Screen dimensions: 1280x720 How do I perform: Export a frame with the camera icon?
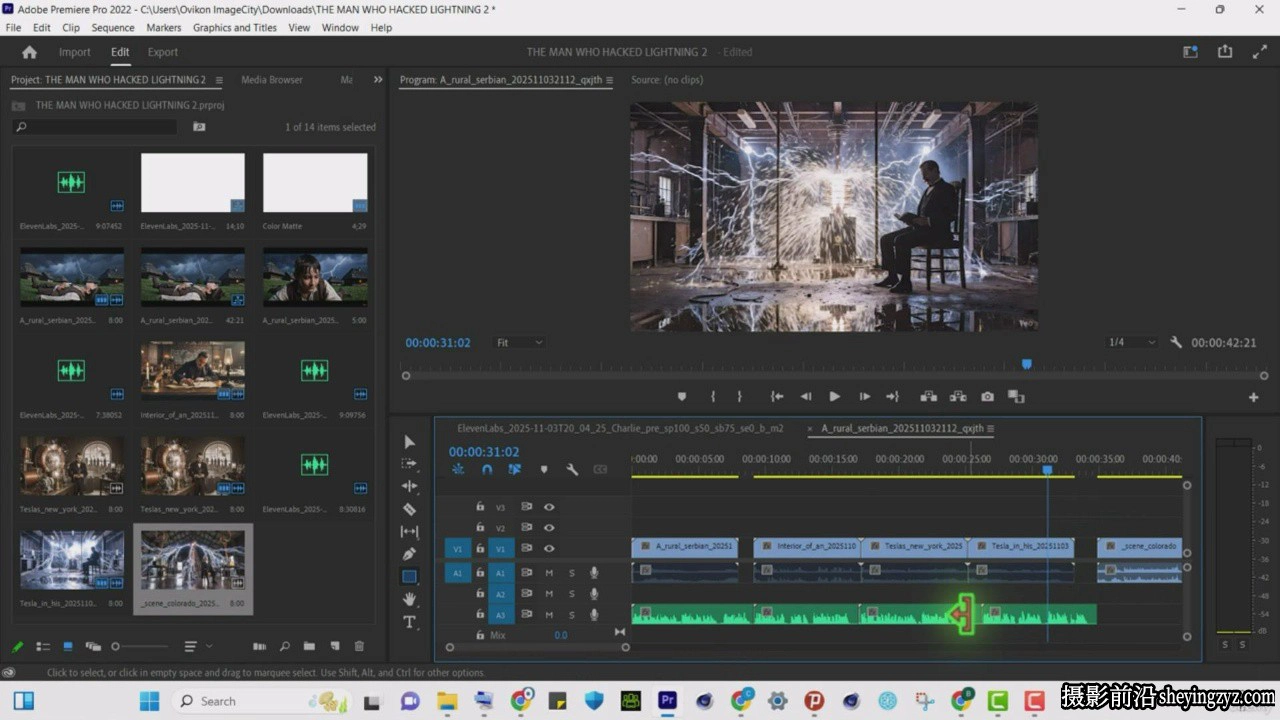click(x=988, y=397)
